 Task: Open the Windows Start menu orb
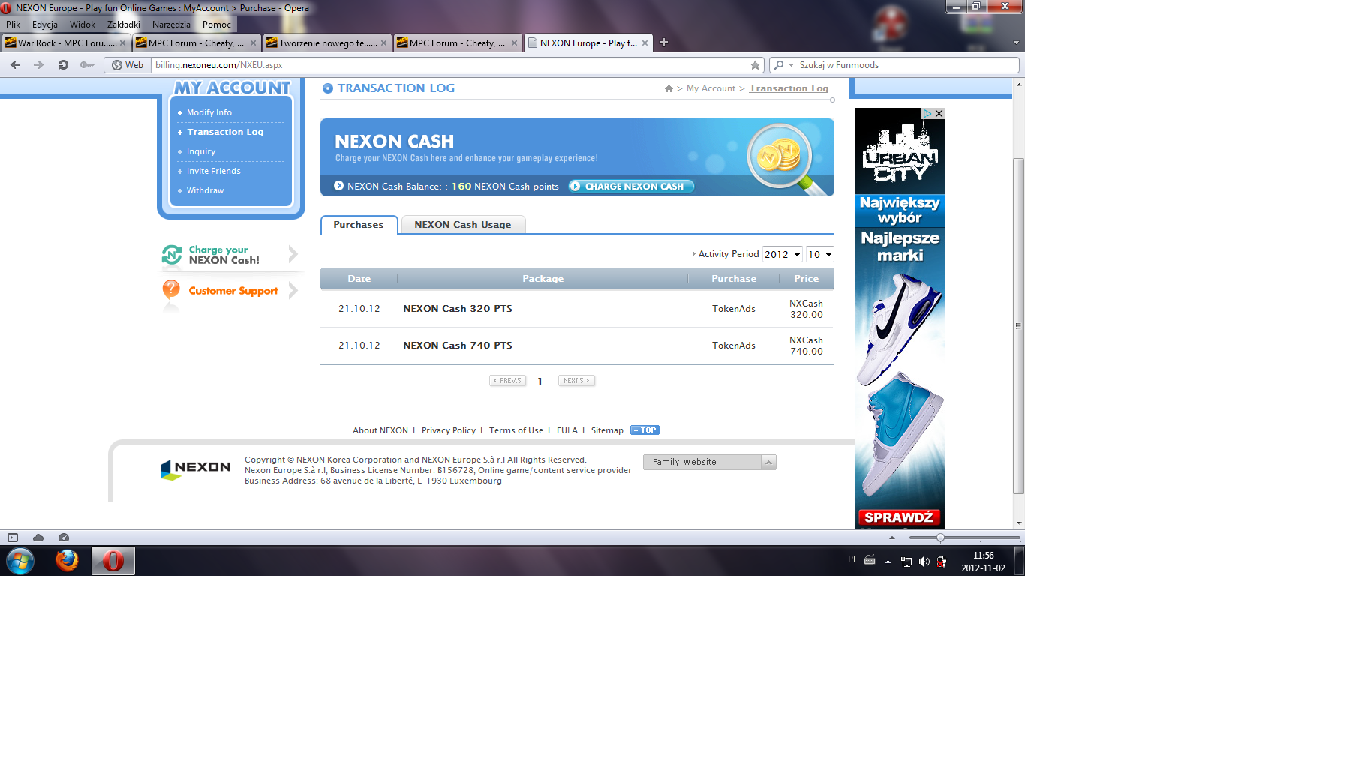(20, 561)
